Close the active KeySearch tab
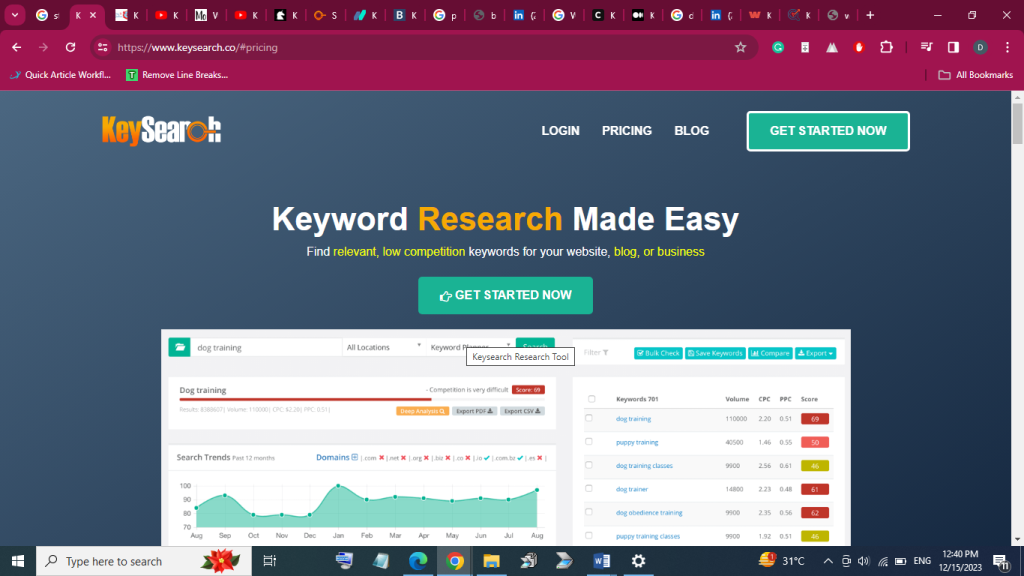1024x576 pixels. click(x=93, y=15)
